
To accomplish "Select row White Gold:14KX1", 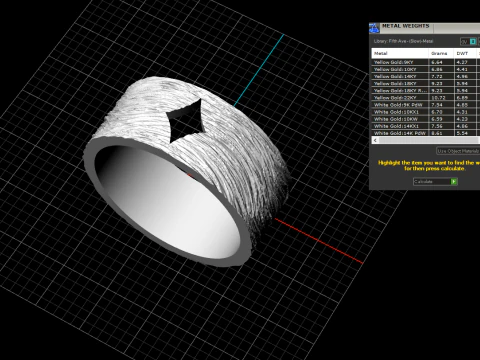I will 426,126.
